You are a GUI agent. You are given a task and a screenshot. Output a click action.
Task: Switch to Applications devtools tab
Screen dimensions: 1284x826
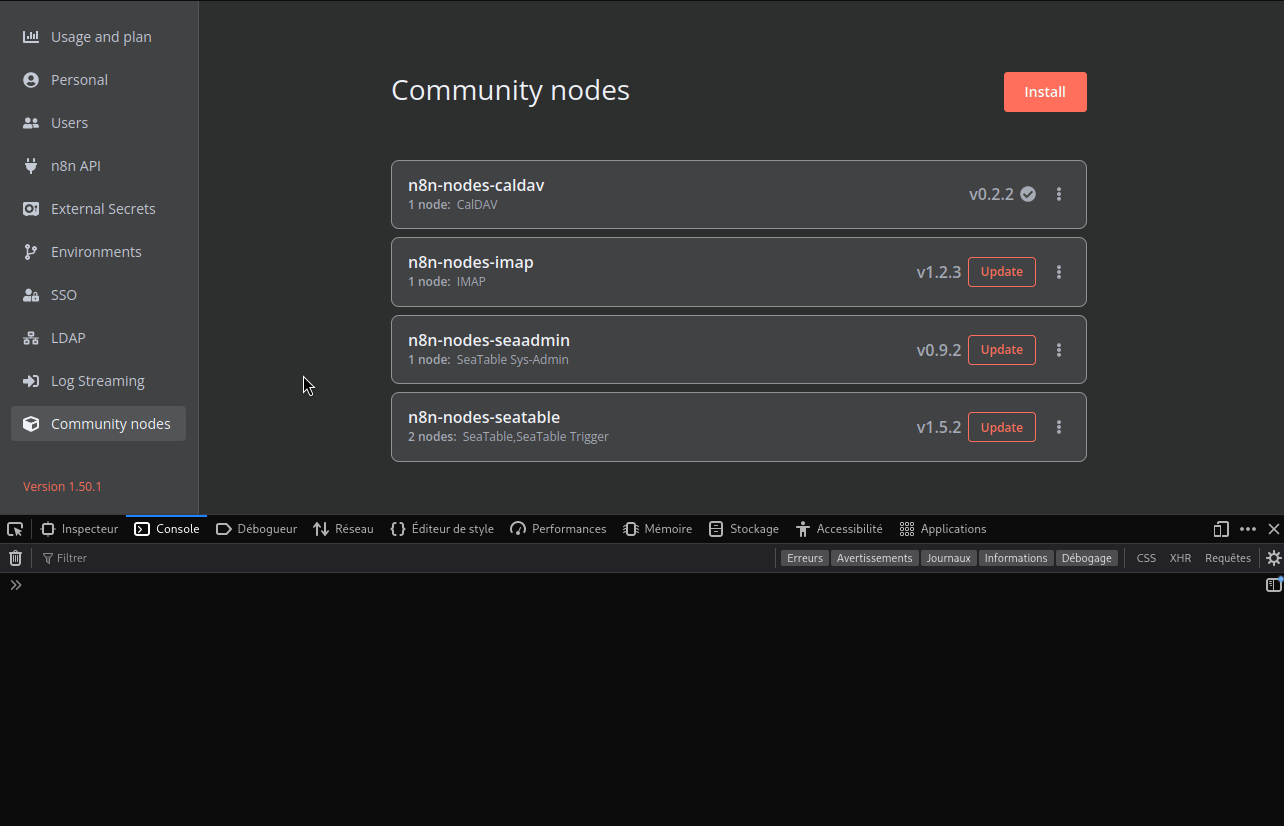(x=943, y=529)
